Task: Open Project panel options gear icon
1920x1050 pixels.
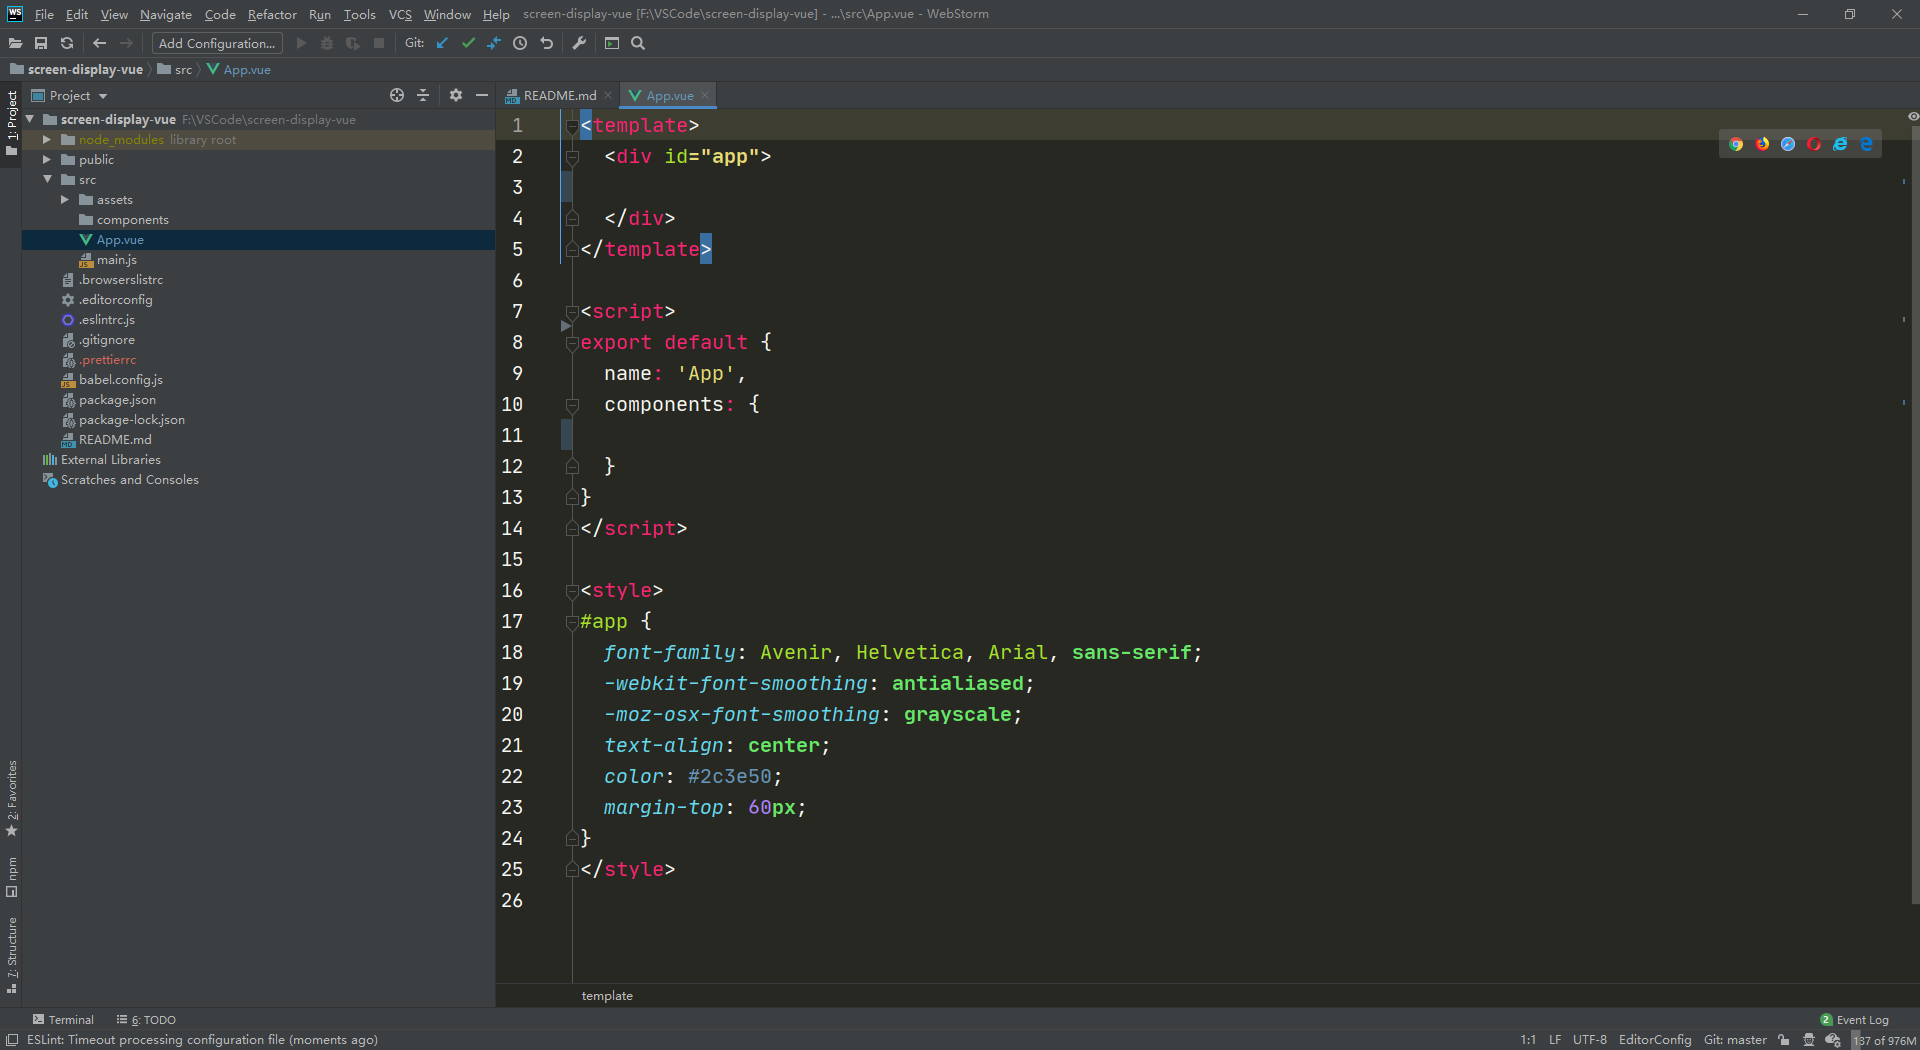Action: click(x=456, y=95)
